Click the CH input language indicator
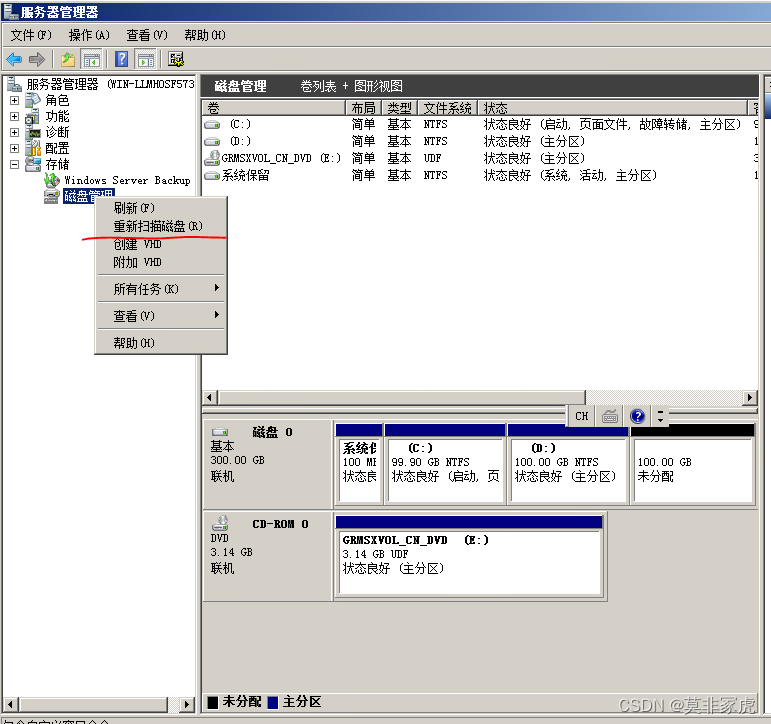 (x=582, y=416)
